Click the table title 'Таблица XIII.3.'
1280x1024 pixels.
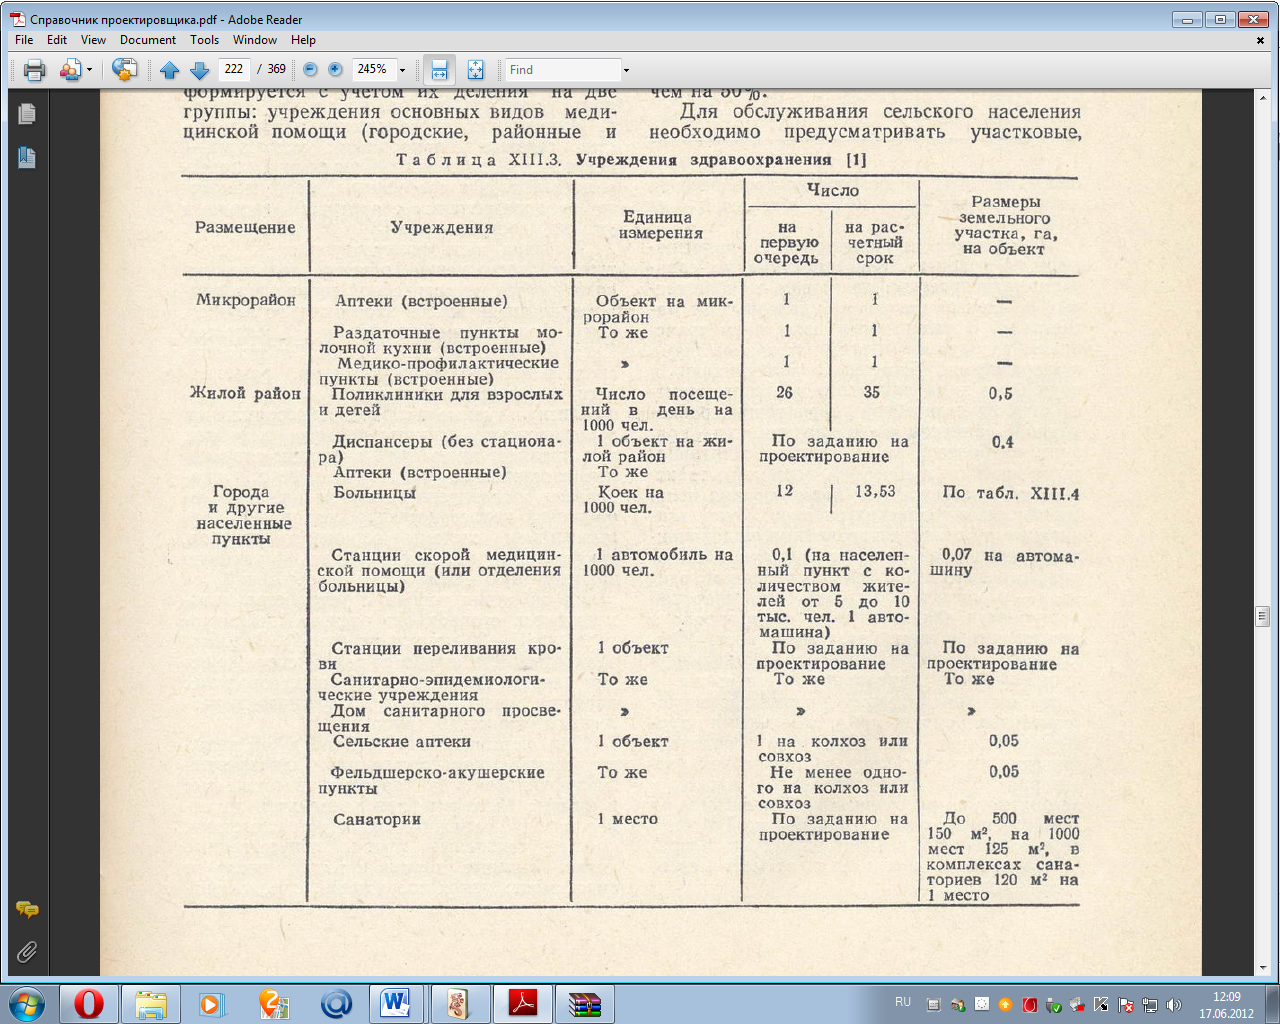click(479, 160)
